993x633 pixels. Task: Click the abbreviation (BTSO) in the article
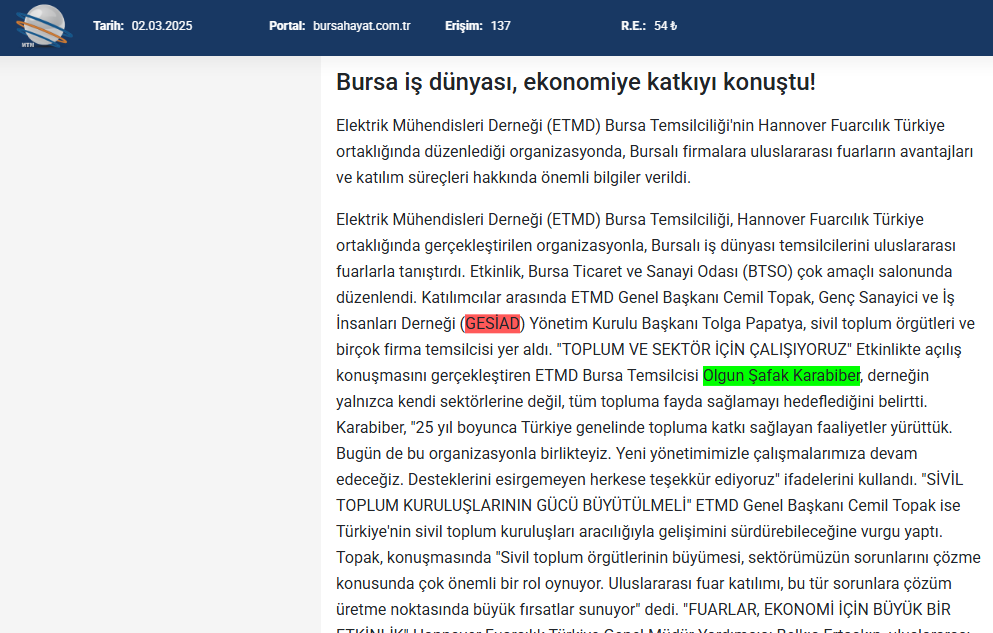[768, 272]
